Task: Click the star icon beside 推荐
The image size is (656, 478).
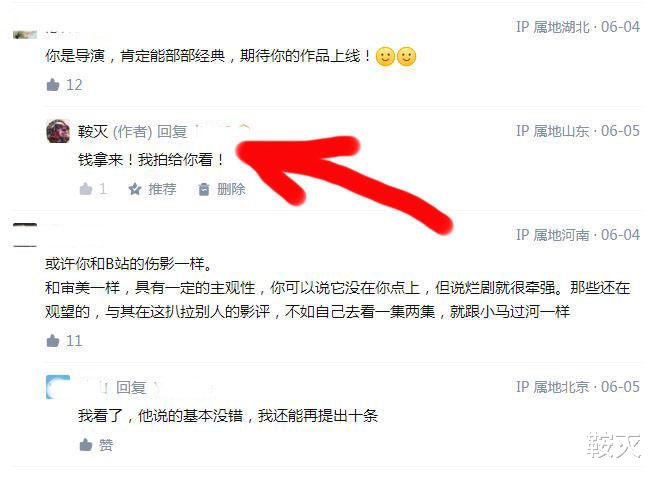Action: (x=135, y=189)
